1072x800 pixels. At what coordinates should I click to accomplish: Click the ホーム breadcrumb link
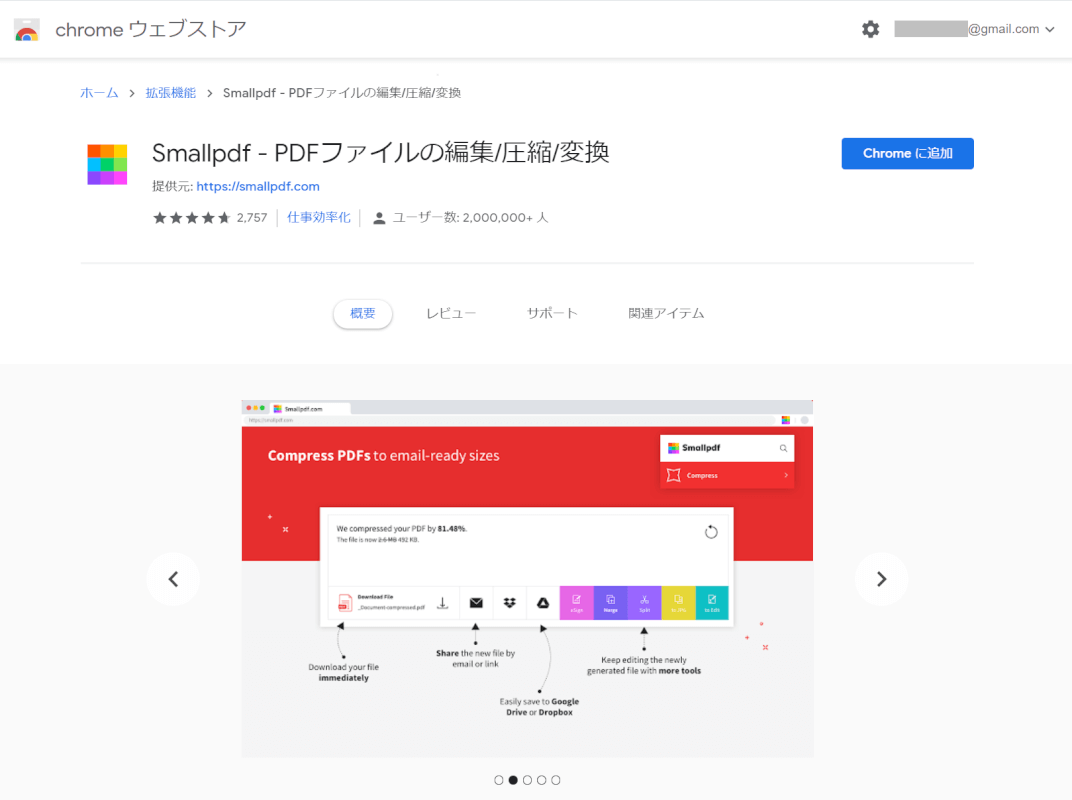pyautogui.click(x=99, y=93)
